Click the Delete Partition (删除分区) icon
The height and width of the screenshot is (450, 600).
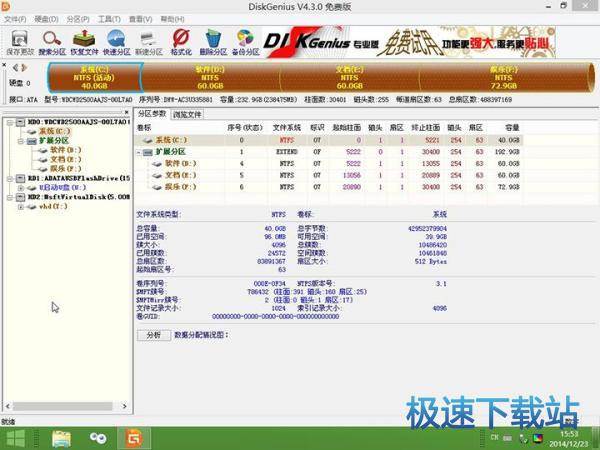[213, 42]
